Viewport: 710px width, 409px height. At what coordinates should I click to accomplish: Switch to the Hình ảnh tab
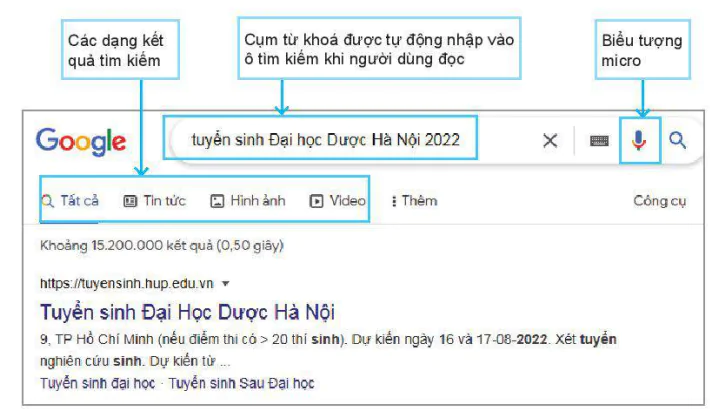click(248, 201)
